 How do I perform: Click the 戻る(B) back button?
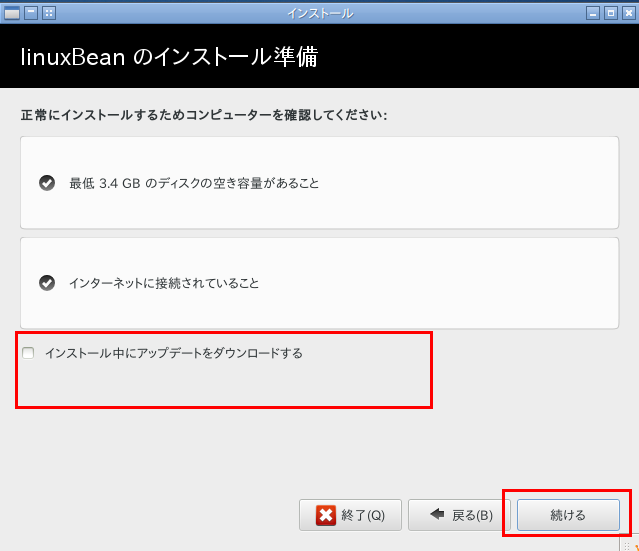[x=459, y=515]
